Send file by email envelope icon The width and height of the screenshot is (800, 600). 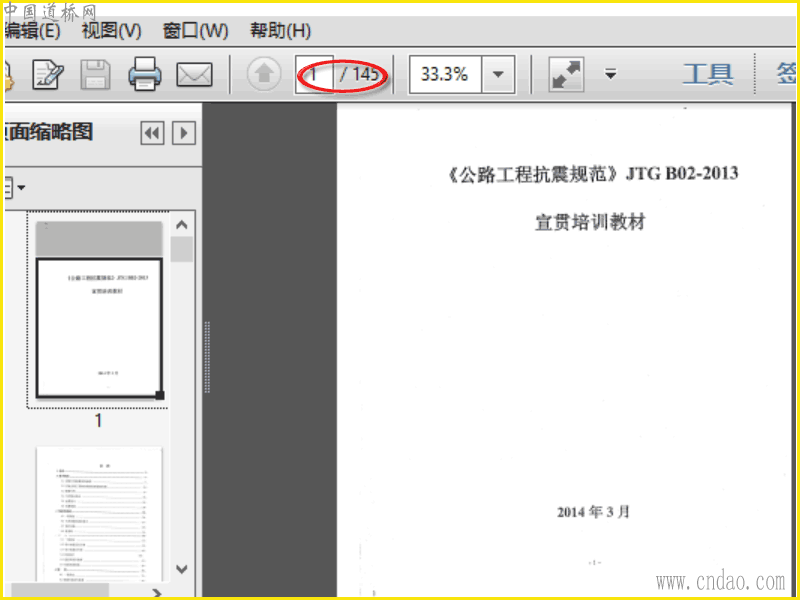[x=194, y=75]
